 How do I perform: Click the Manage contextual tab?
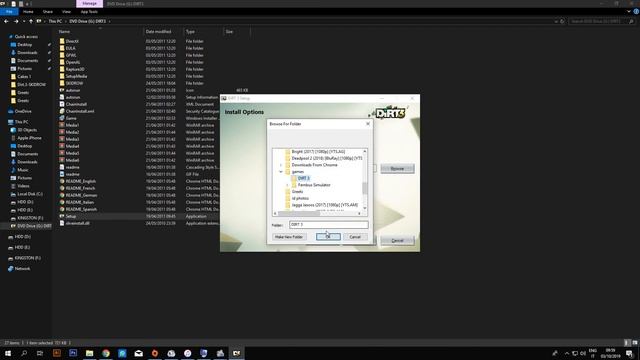click(89, 4)
